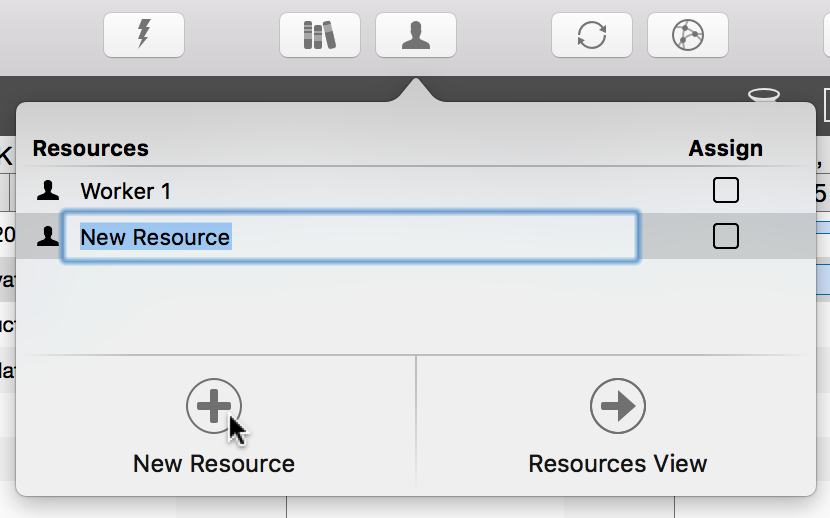The image size is (830, 518).
Task: Click the white oval icon in dark bar
Action: (764, 94)
